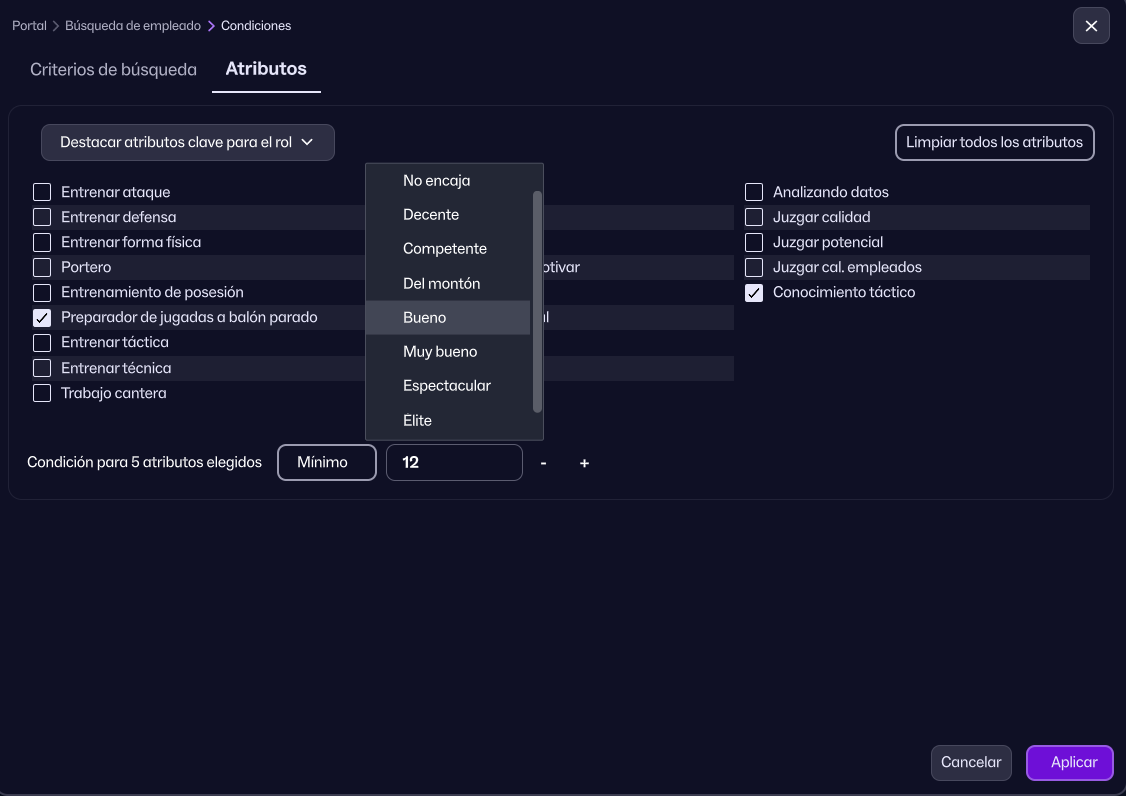The image size is (1126, 796).
Task: Uncheck the Conocimiento táctico checkbox
Action: (754, 293)
